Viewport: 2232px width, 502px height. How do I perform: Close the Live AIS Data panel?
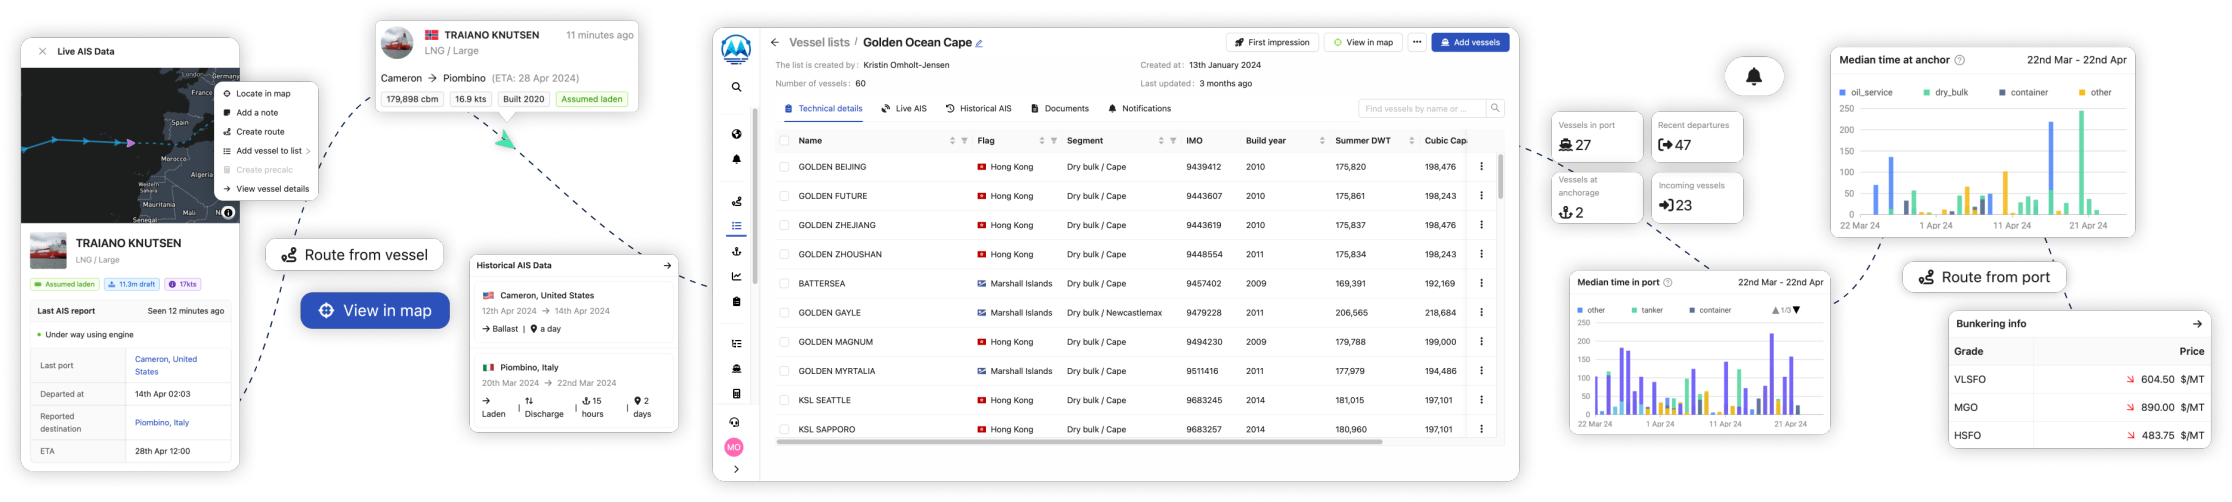point(42,52)
